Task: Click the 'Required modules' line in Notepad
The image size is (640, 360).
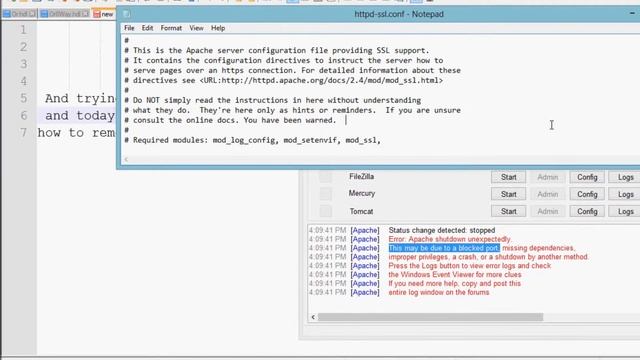Action: pos(252,140)
